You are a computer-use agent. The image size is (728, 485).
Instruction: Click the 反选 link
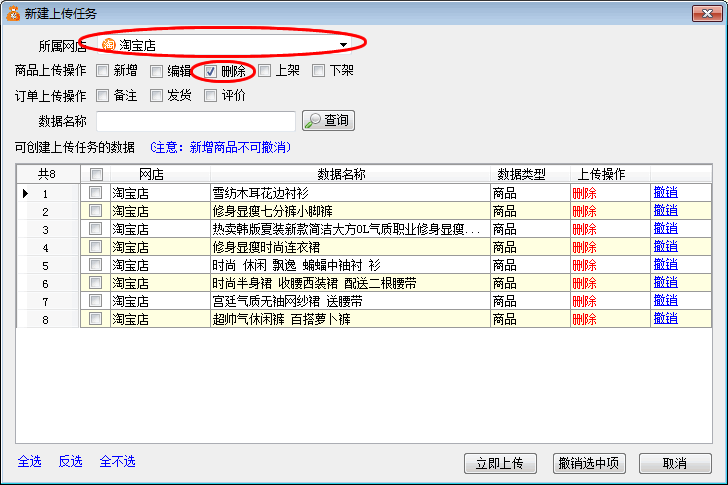(70, 461)
